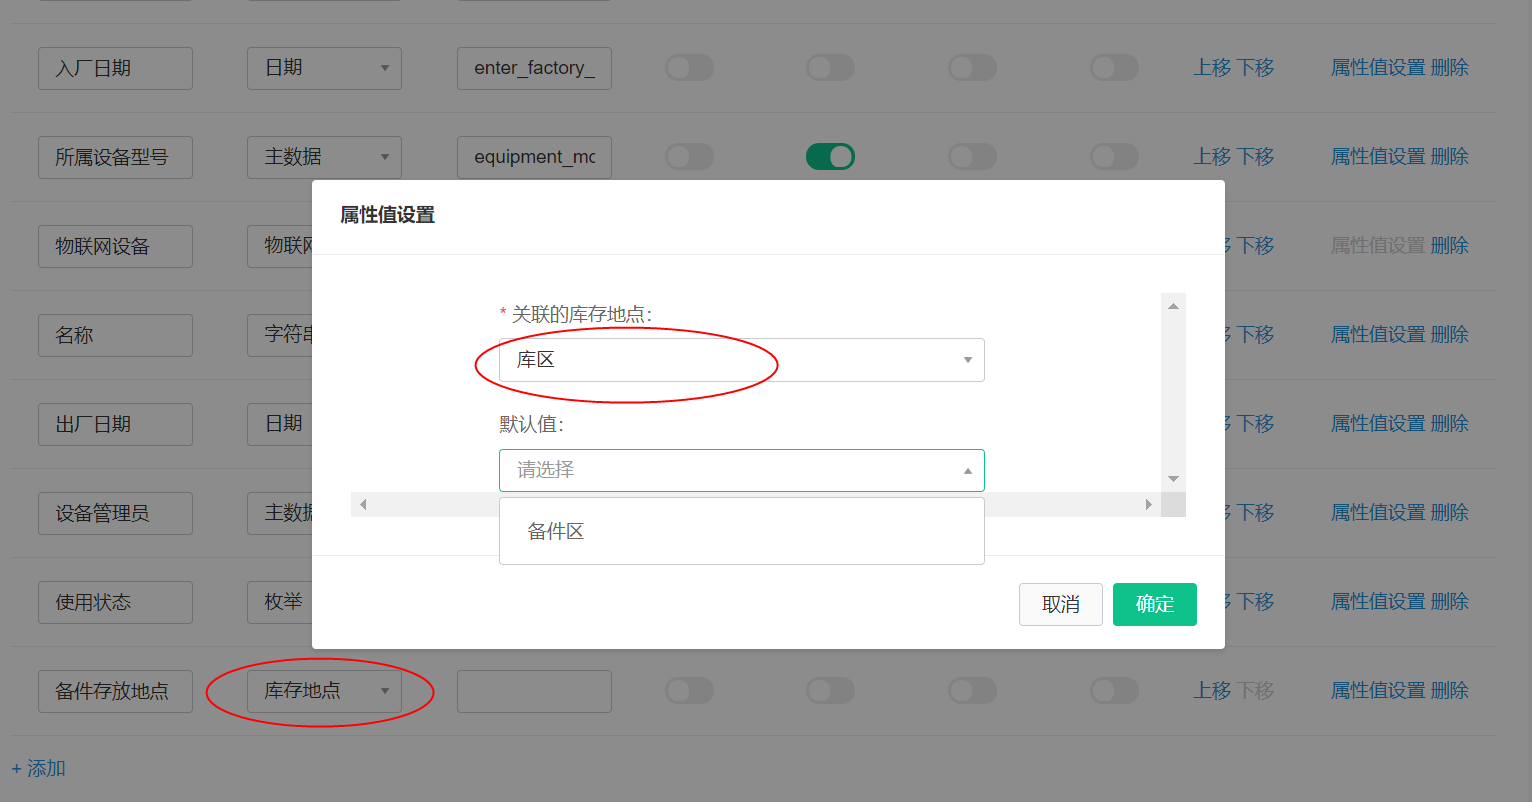1532x802 pixels.
Task: Collapse the 默认值 请选择 dropdown
Action: point(742,470)
